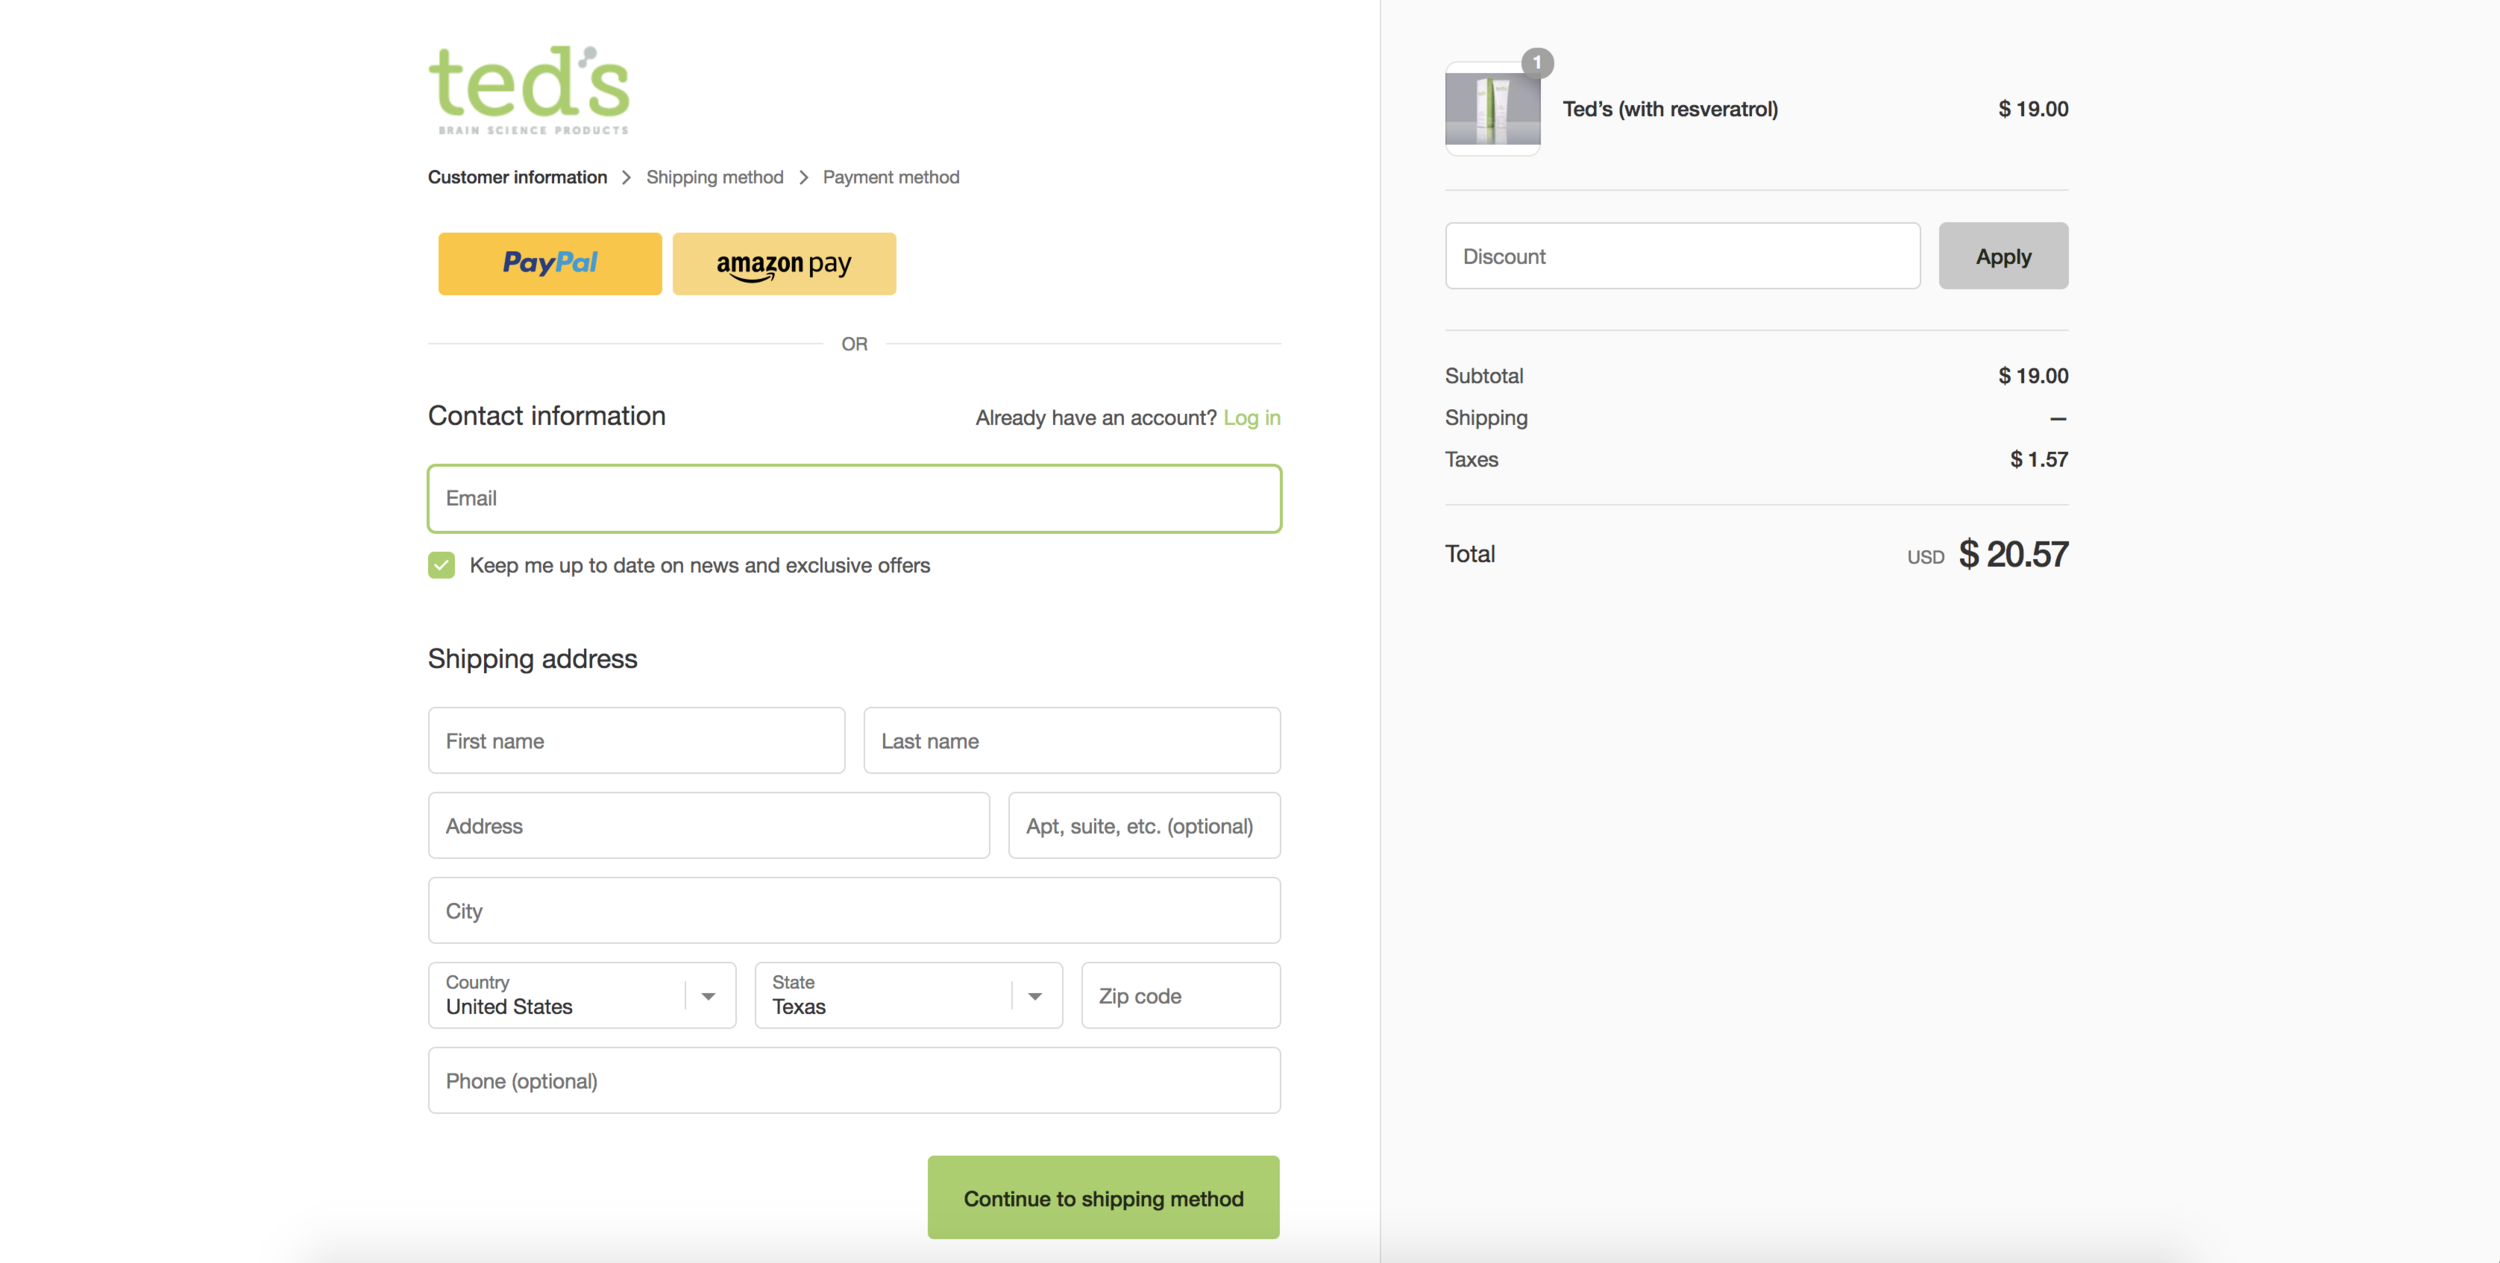Click the Shipping label in order summary
The height and width of the screenshot is (1263, 2500).
1486,418
